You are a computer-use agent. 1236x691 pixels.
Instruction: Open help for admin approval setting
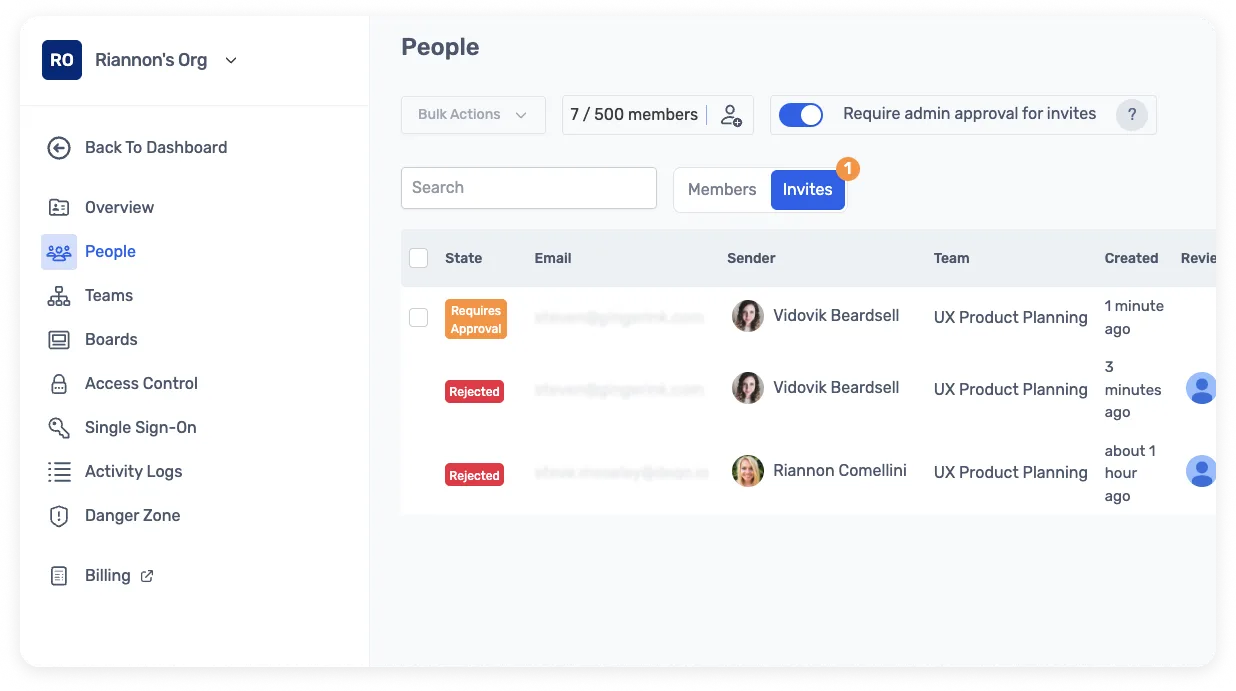[x=1131, y=115]
